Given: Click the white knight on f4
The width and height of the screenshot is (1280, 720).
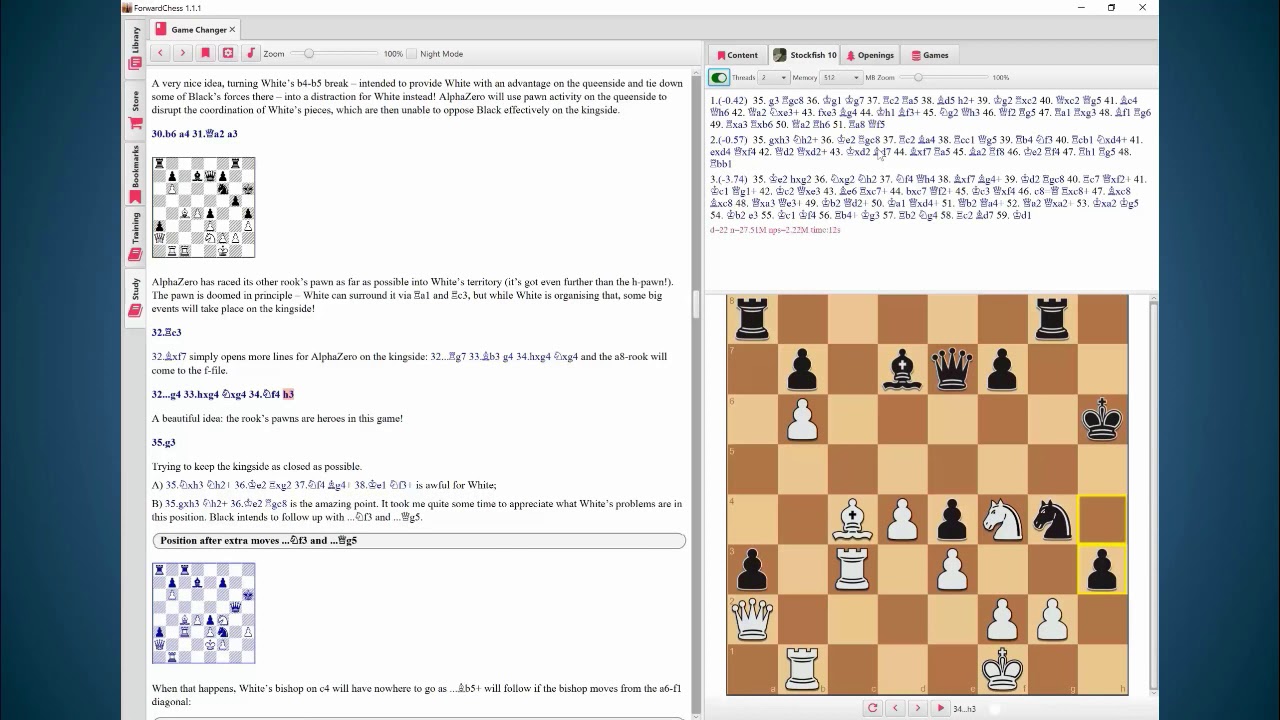Looking at the screenshot, I should pos(1002,519).
